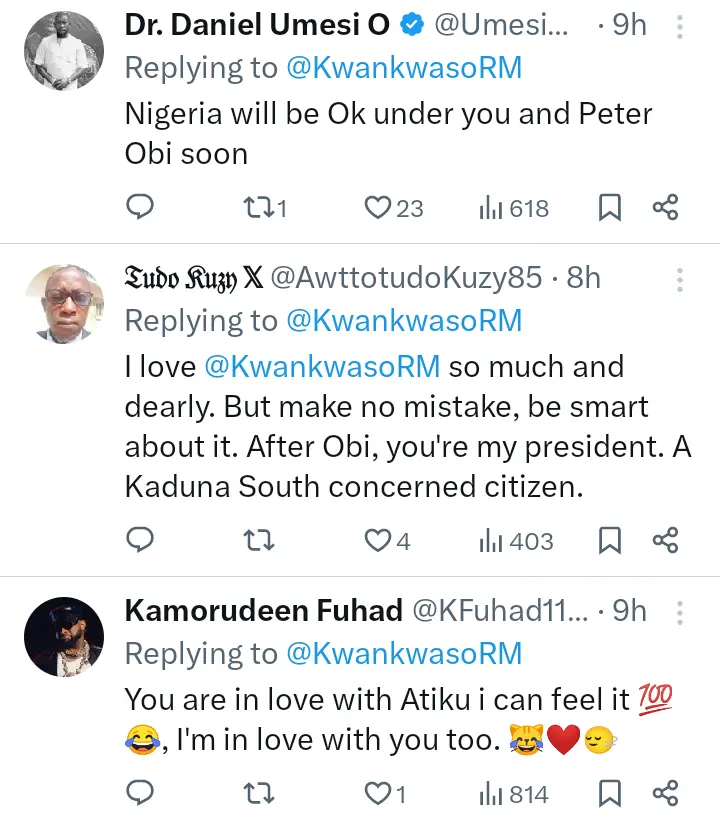Open the @KwankwasoRM mention in Tudo Kuzy's tweet
Viewport: 720px width, 820px height.
322,366
